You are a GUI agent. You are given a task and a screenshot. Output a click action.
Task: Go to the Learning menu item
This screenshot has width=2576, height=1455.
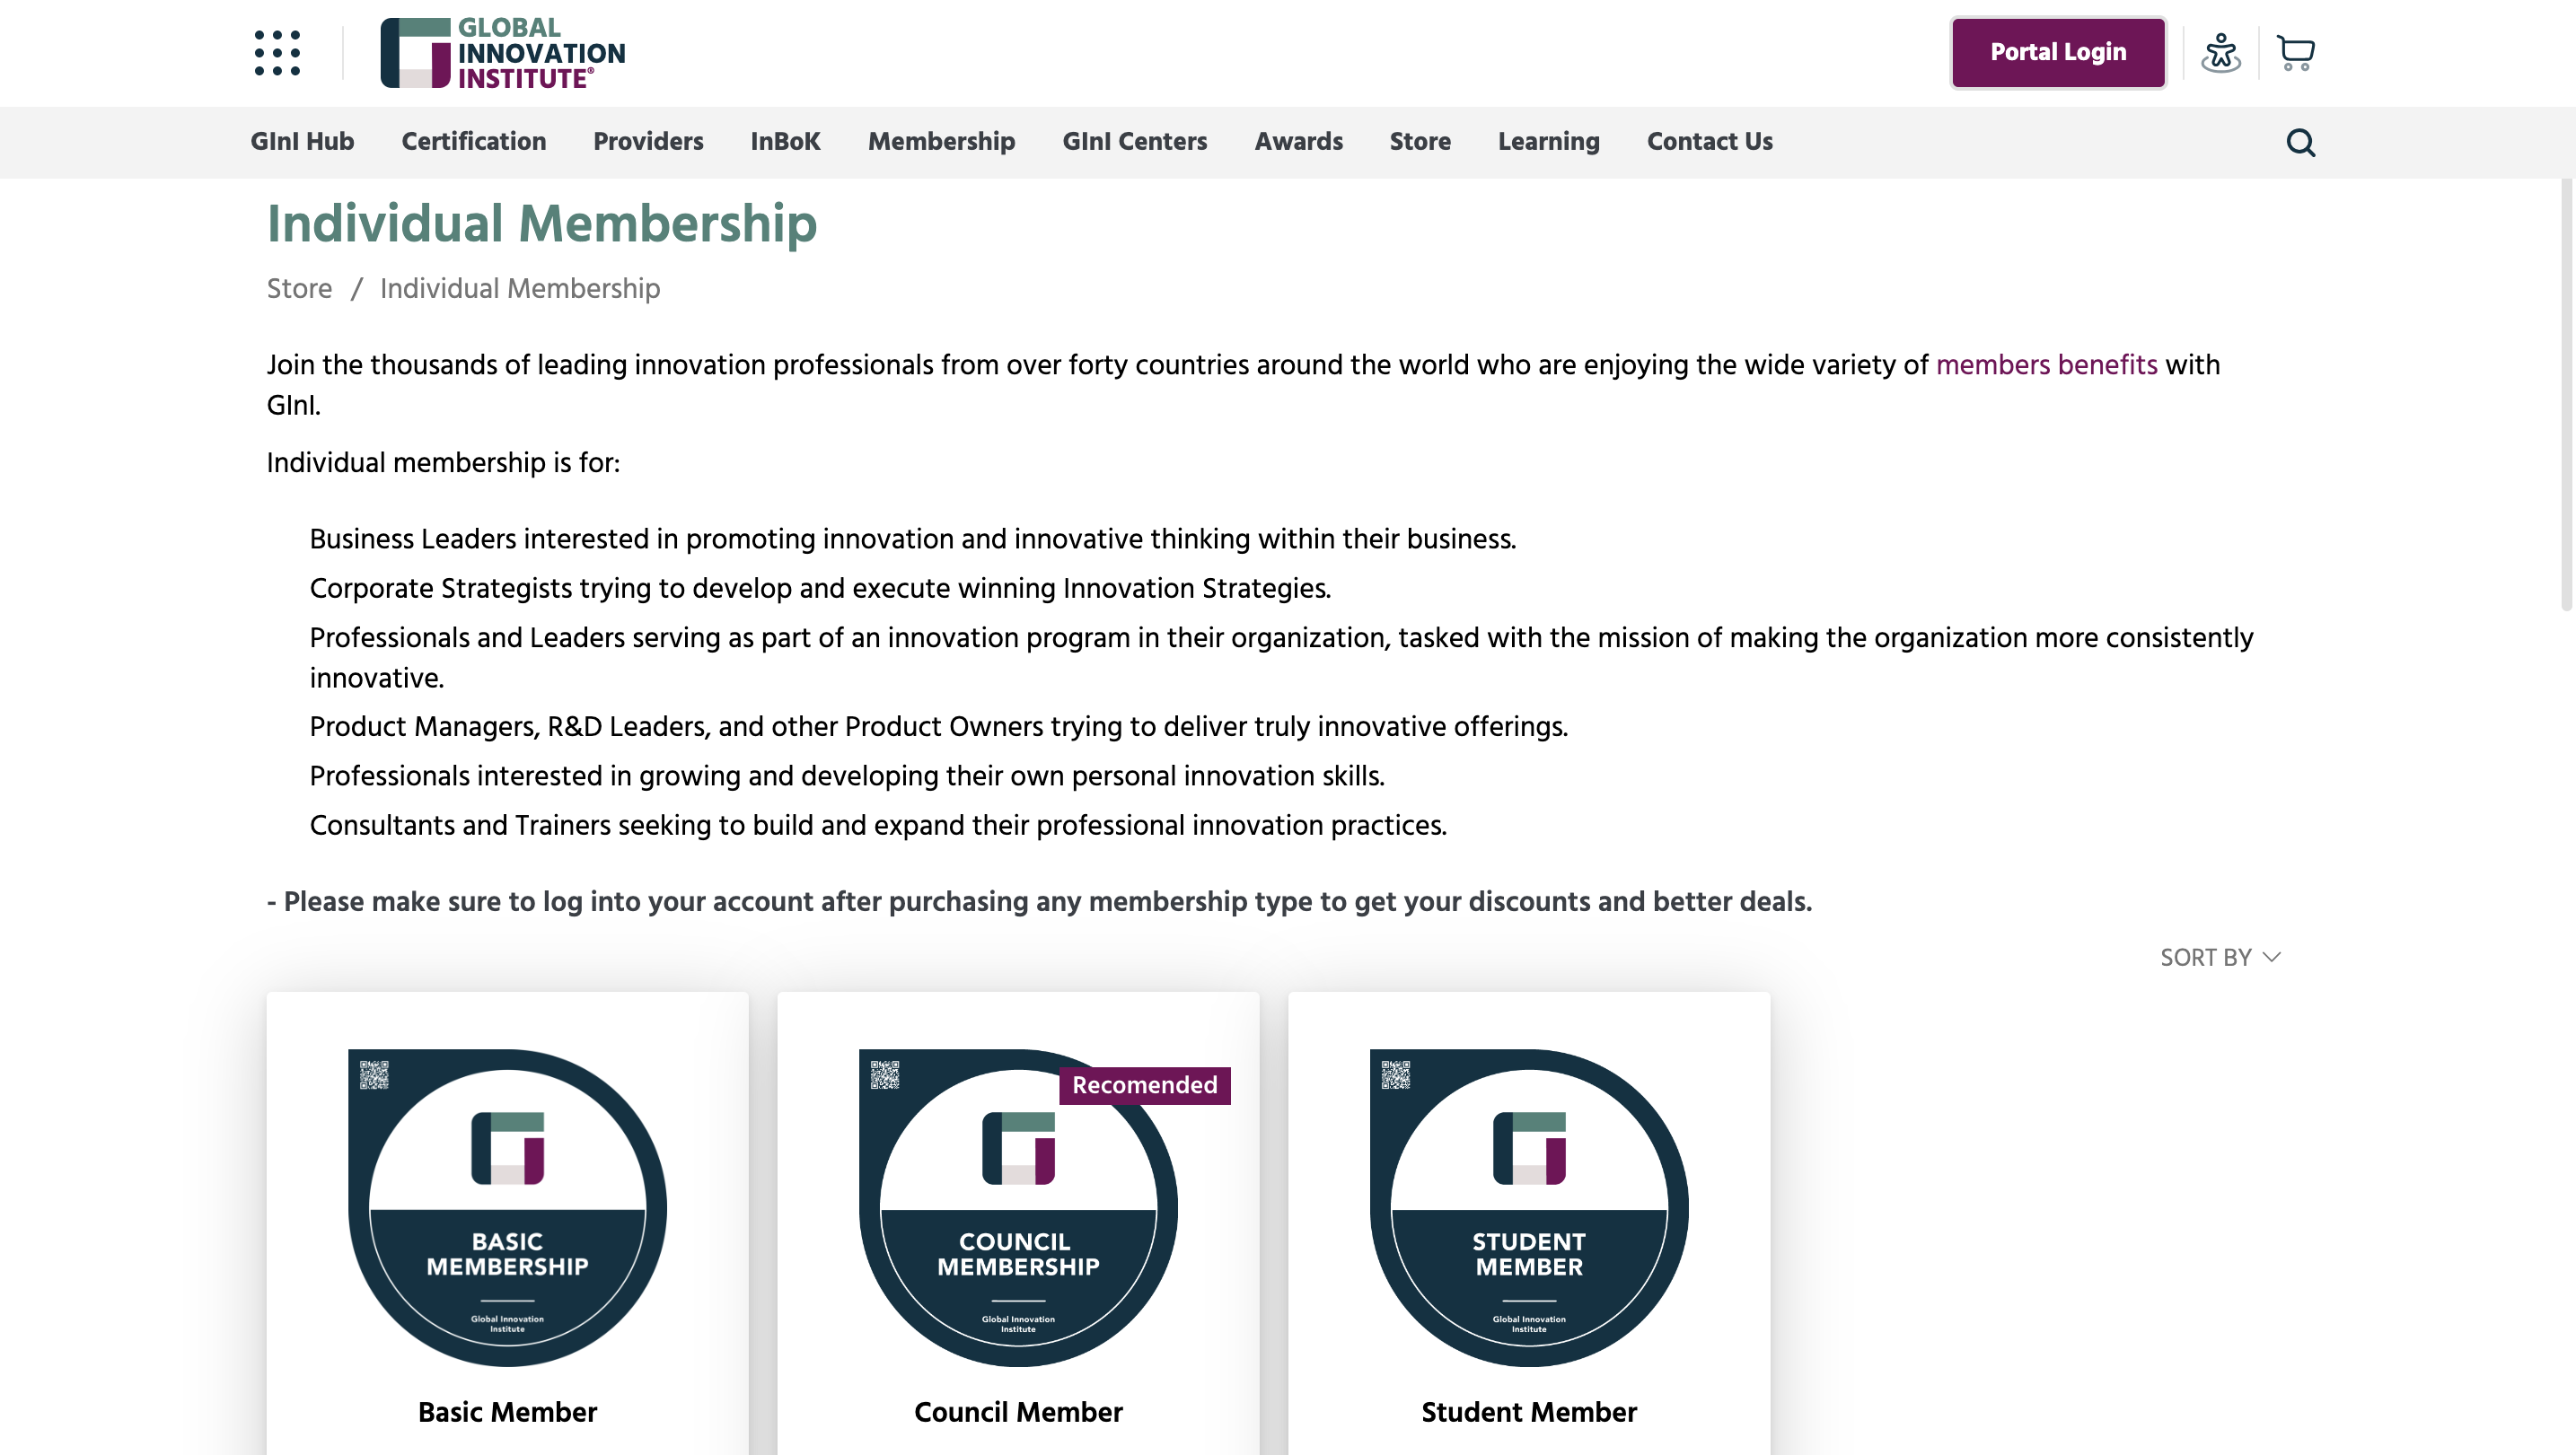coord(1548,142)
